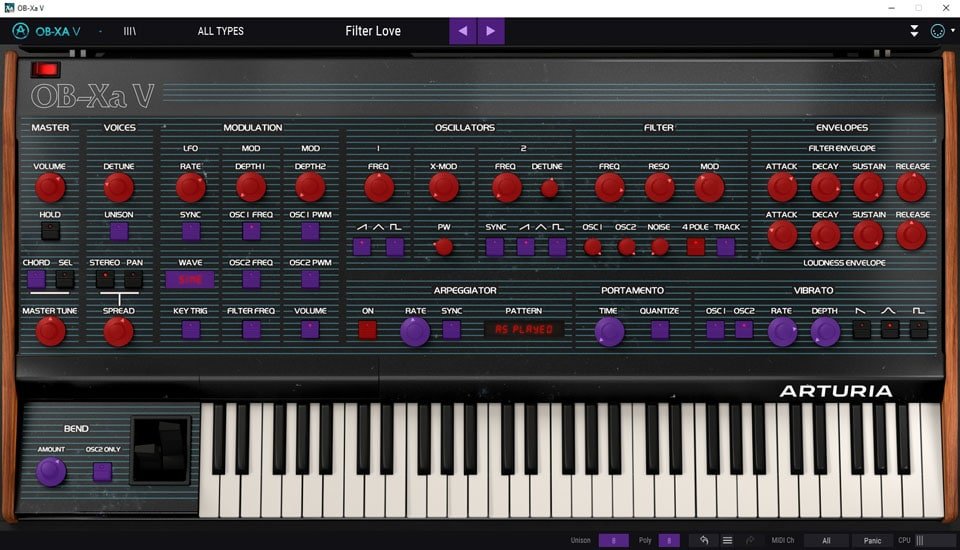This screenshot has width=960, height=550.
Task: Toggle vibrato OSC2 button
Action: point(744,330)
